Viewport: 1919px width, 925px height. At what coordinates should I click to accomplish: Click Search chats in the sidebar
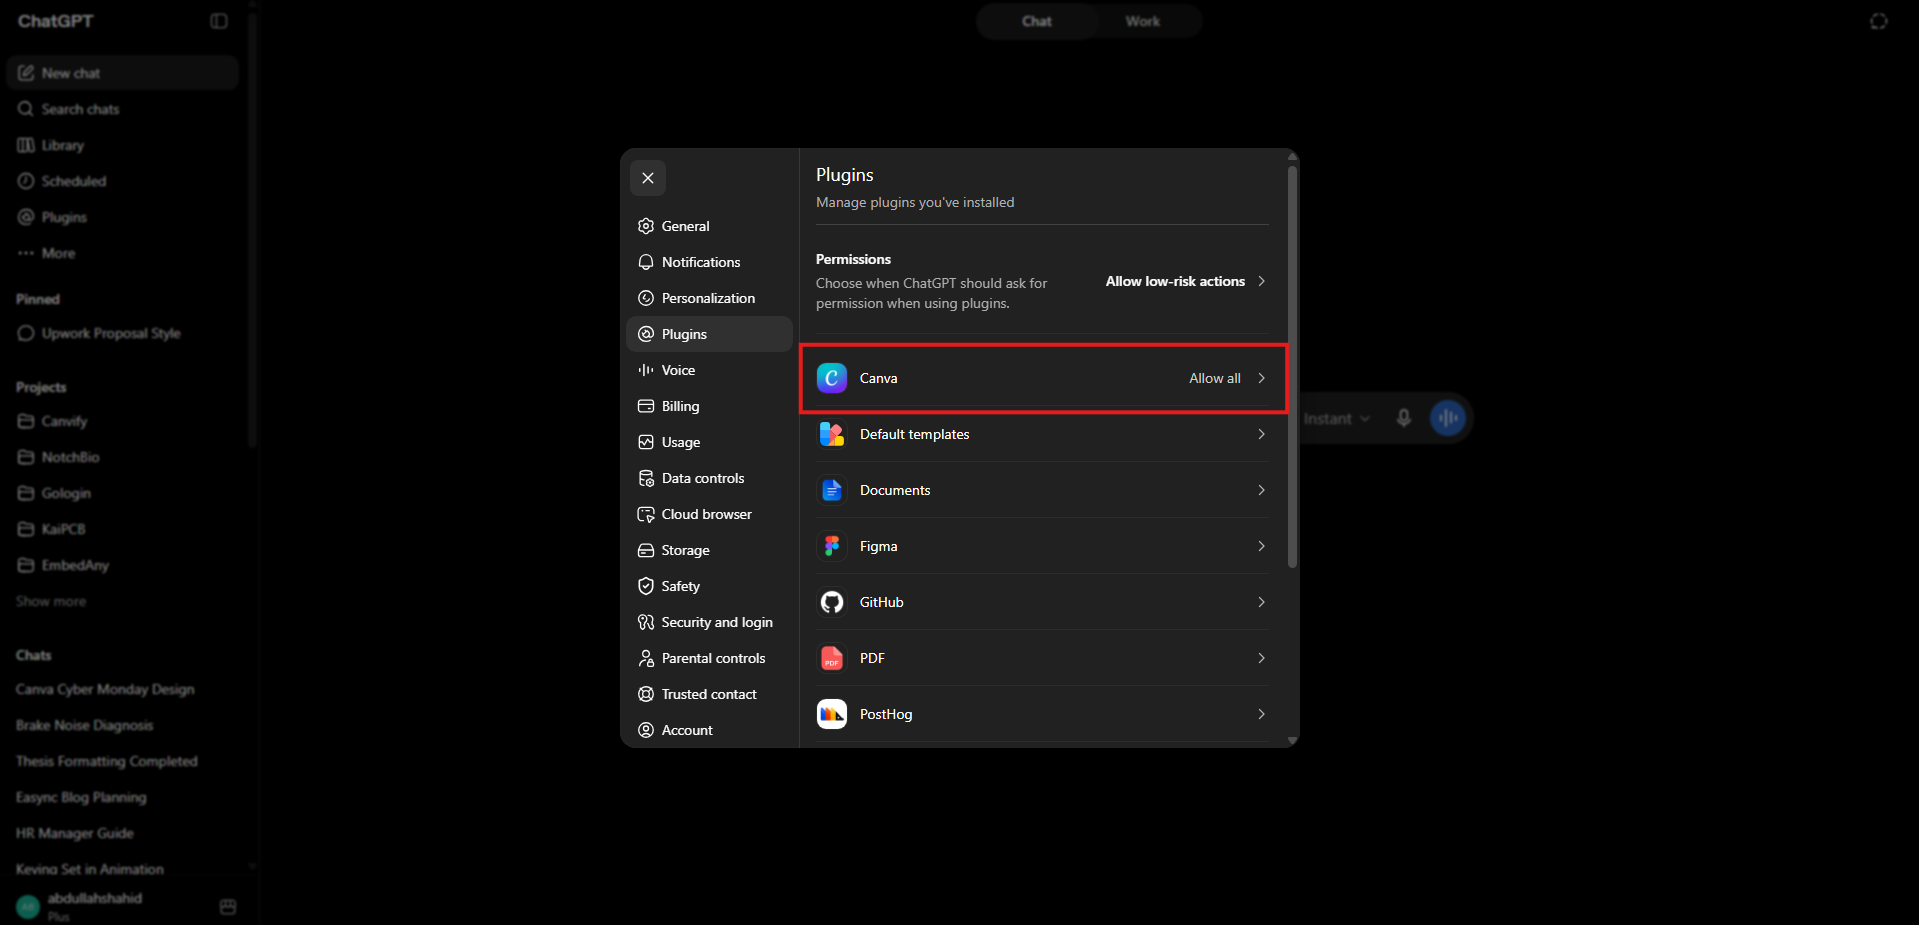(122, 109)
